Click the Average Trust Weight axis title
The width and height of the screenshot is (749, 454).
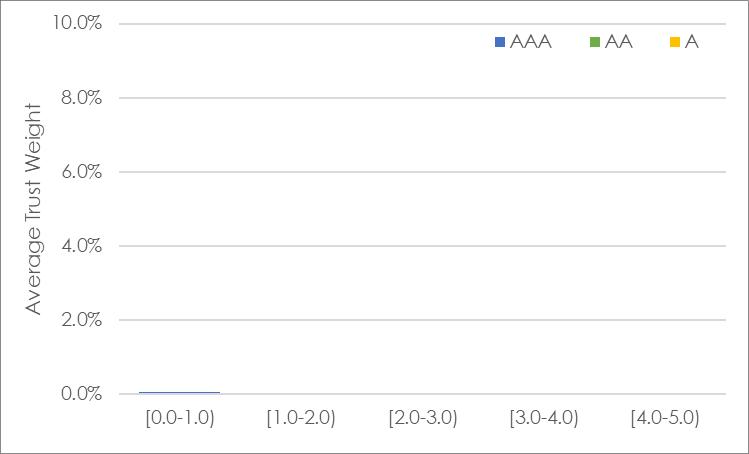tap(33, 209)
